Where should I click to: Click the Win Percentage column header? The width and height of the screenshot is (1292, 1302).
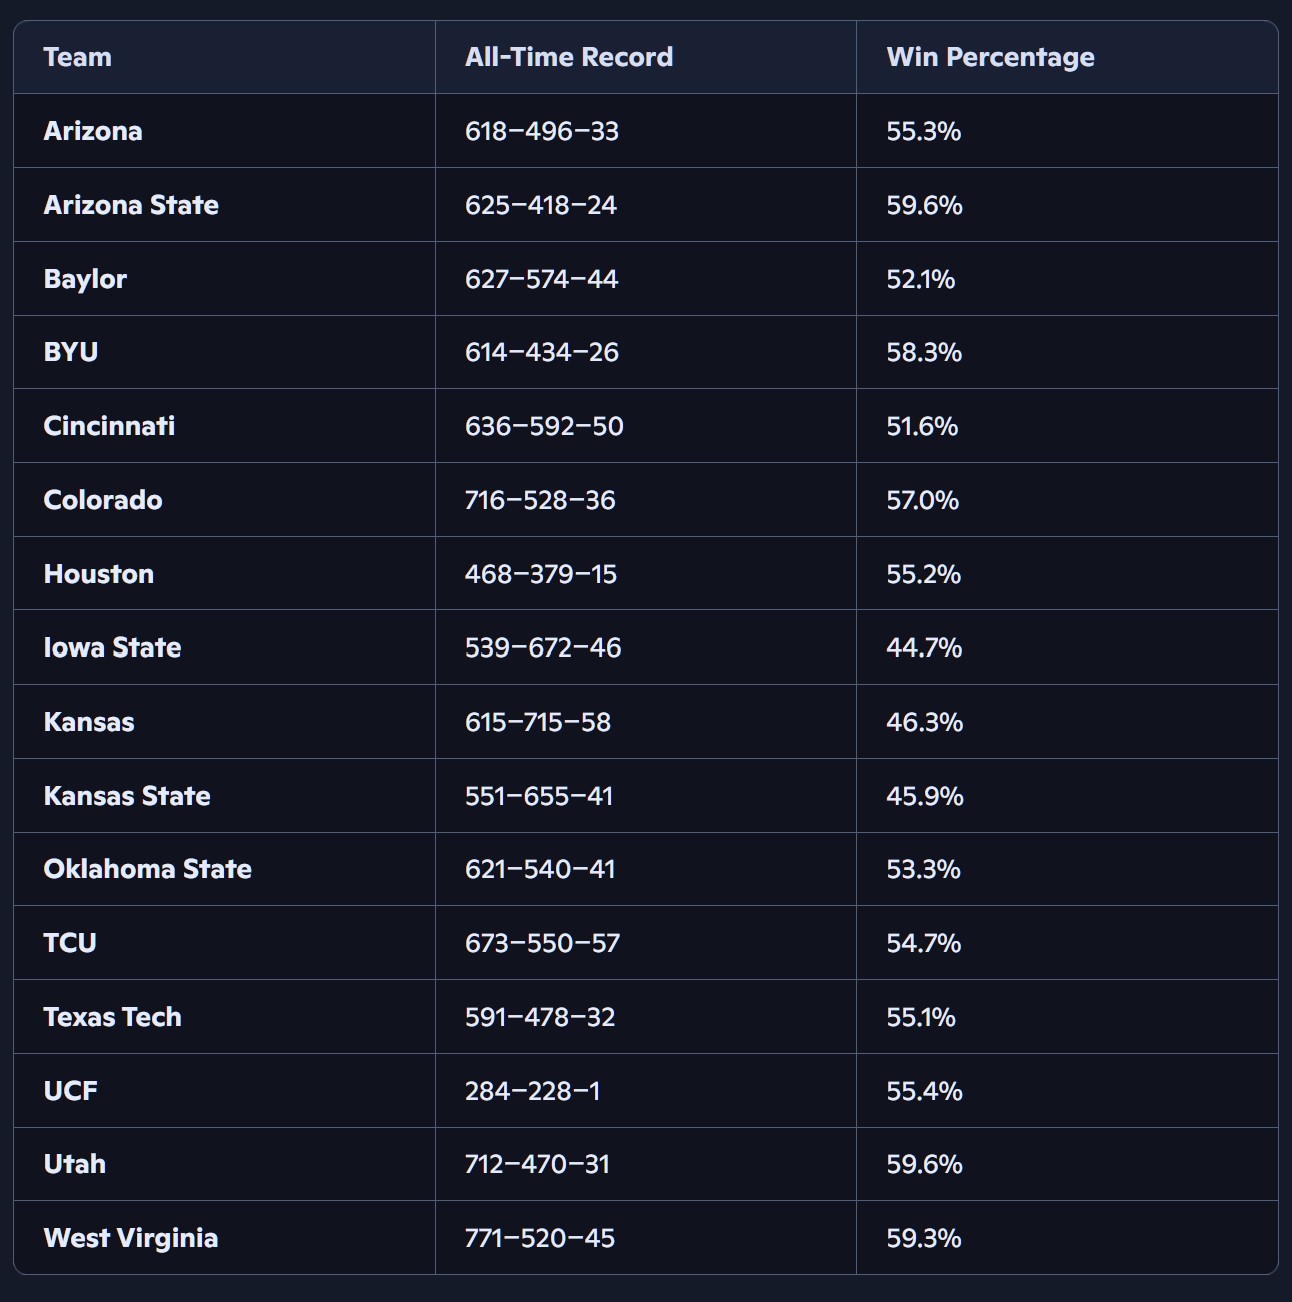[990, 57]
